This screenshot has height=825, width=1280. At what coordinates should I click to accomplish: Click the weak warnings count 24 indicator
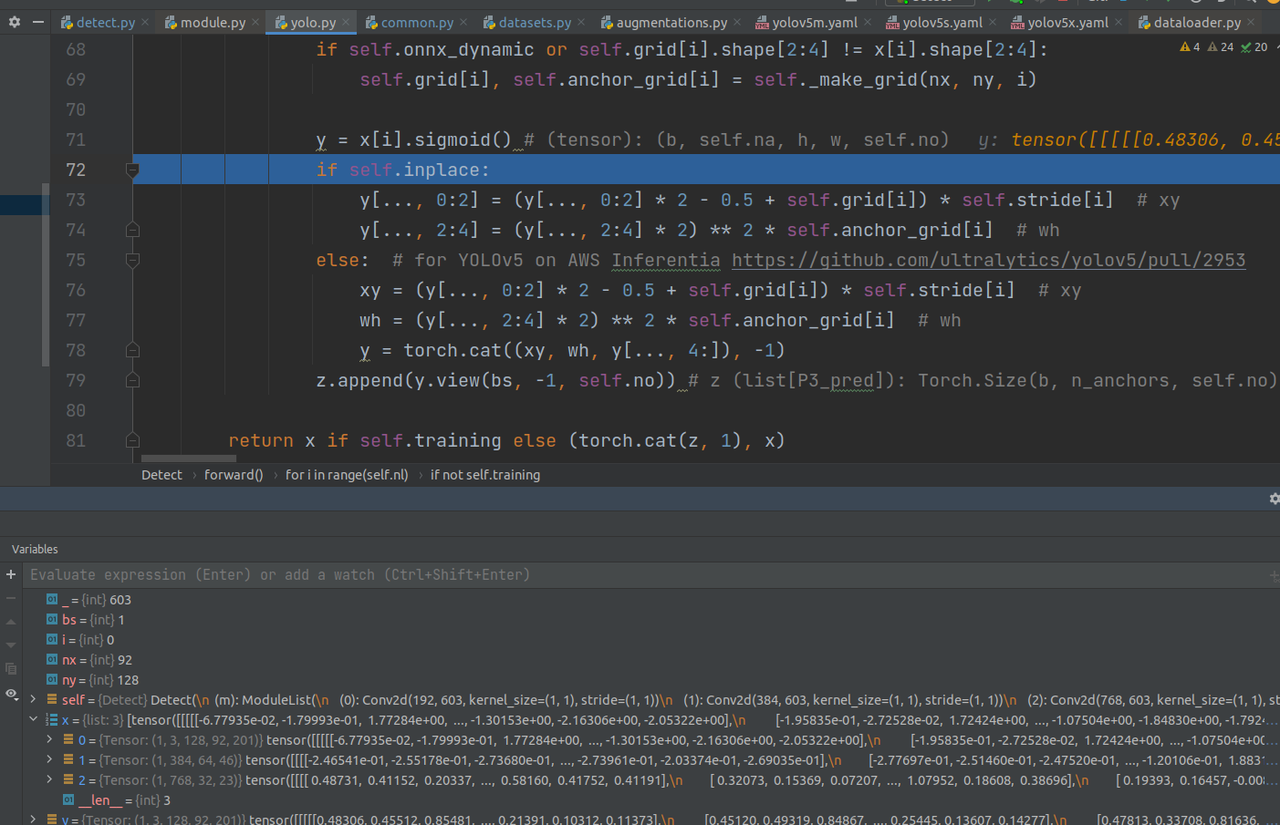pos(1221,47)
